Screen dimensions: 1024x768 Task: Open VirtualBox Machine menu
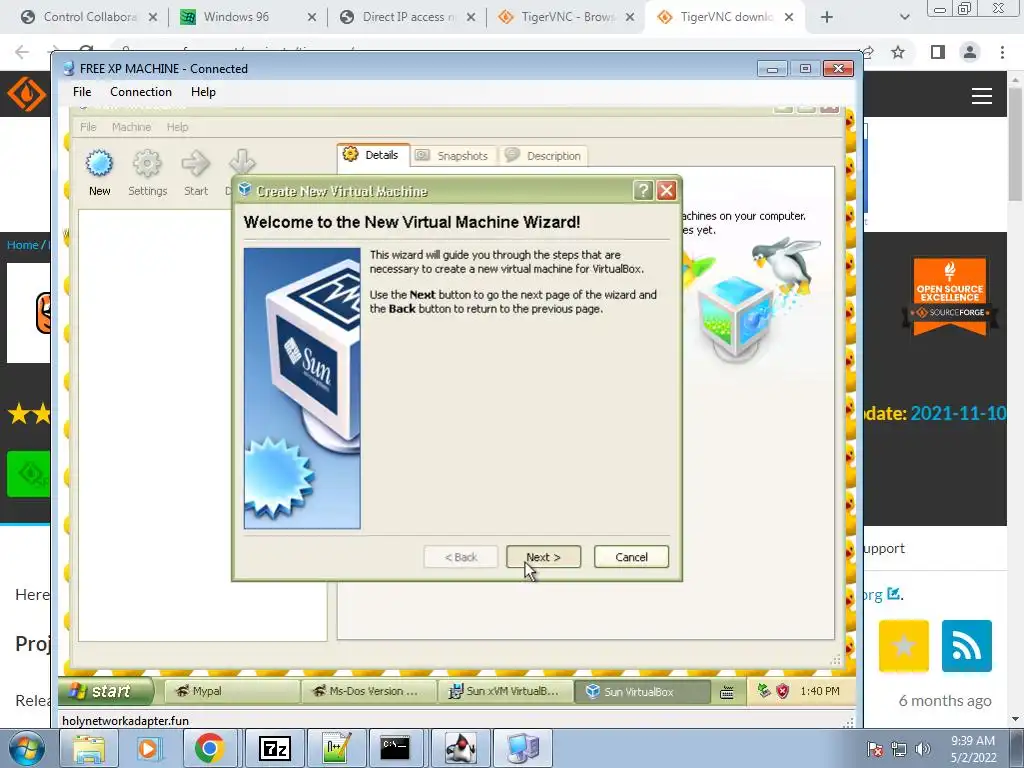pos(131,127)
